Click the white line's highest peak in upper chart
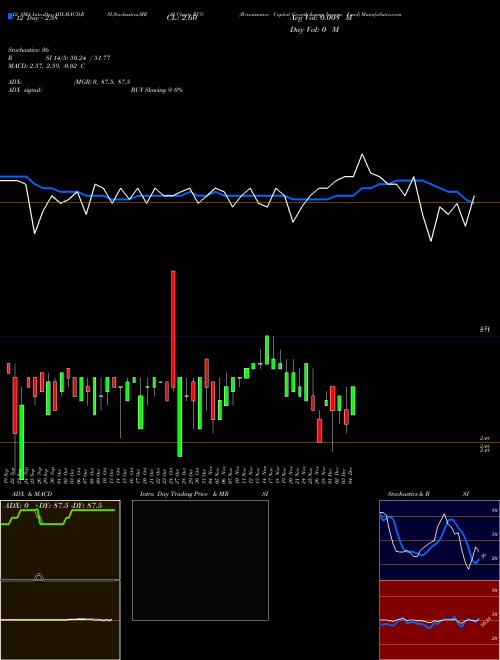The width and height of the screenshot is (500, 660). point(362,154)
